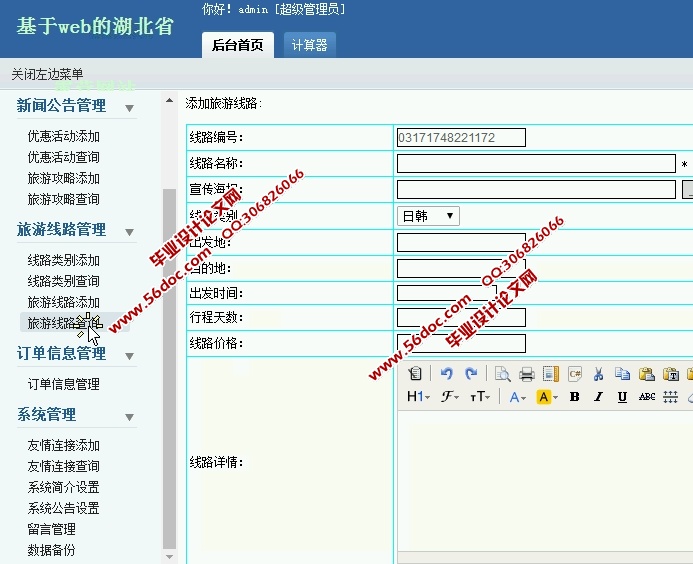693x564 pixels.
Task: Toggle strikethrough ABC formatting
Action: click(x=647, y=397)
